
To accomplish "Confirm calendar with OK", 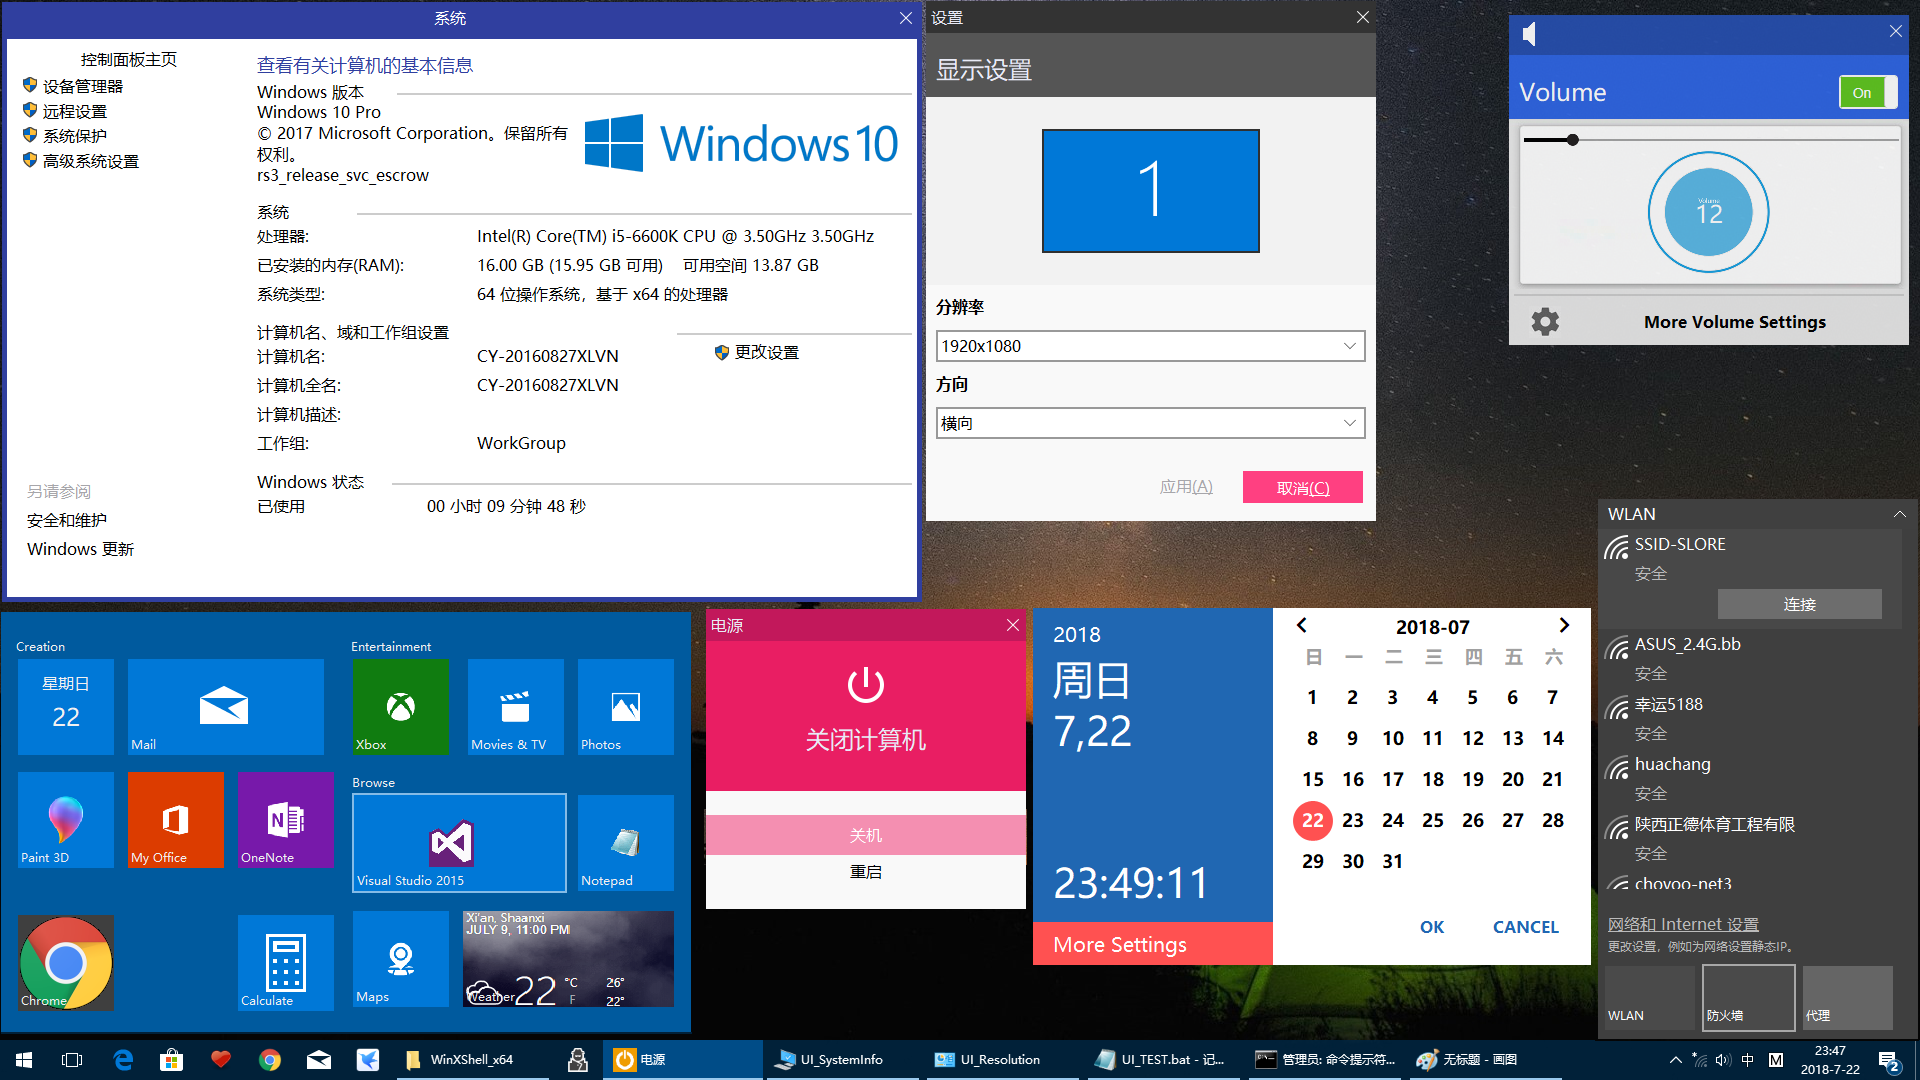I will coord(1432,927).
